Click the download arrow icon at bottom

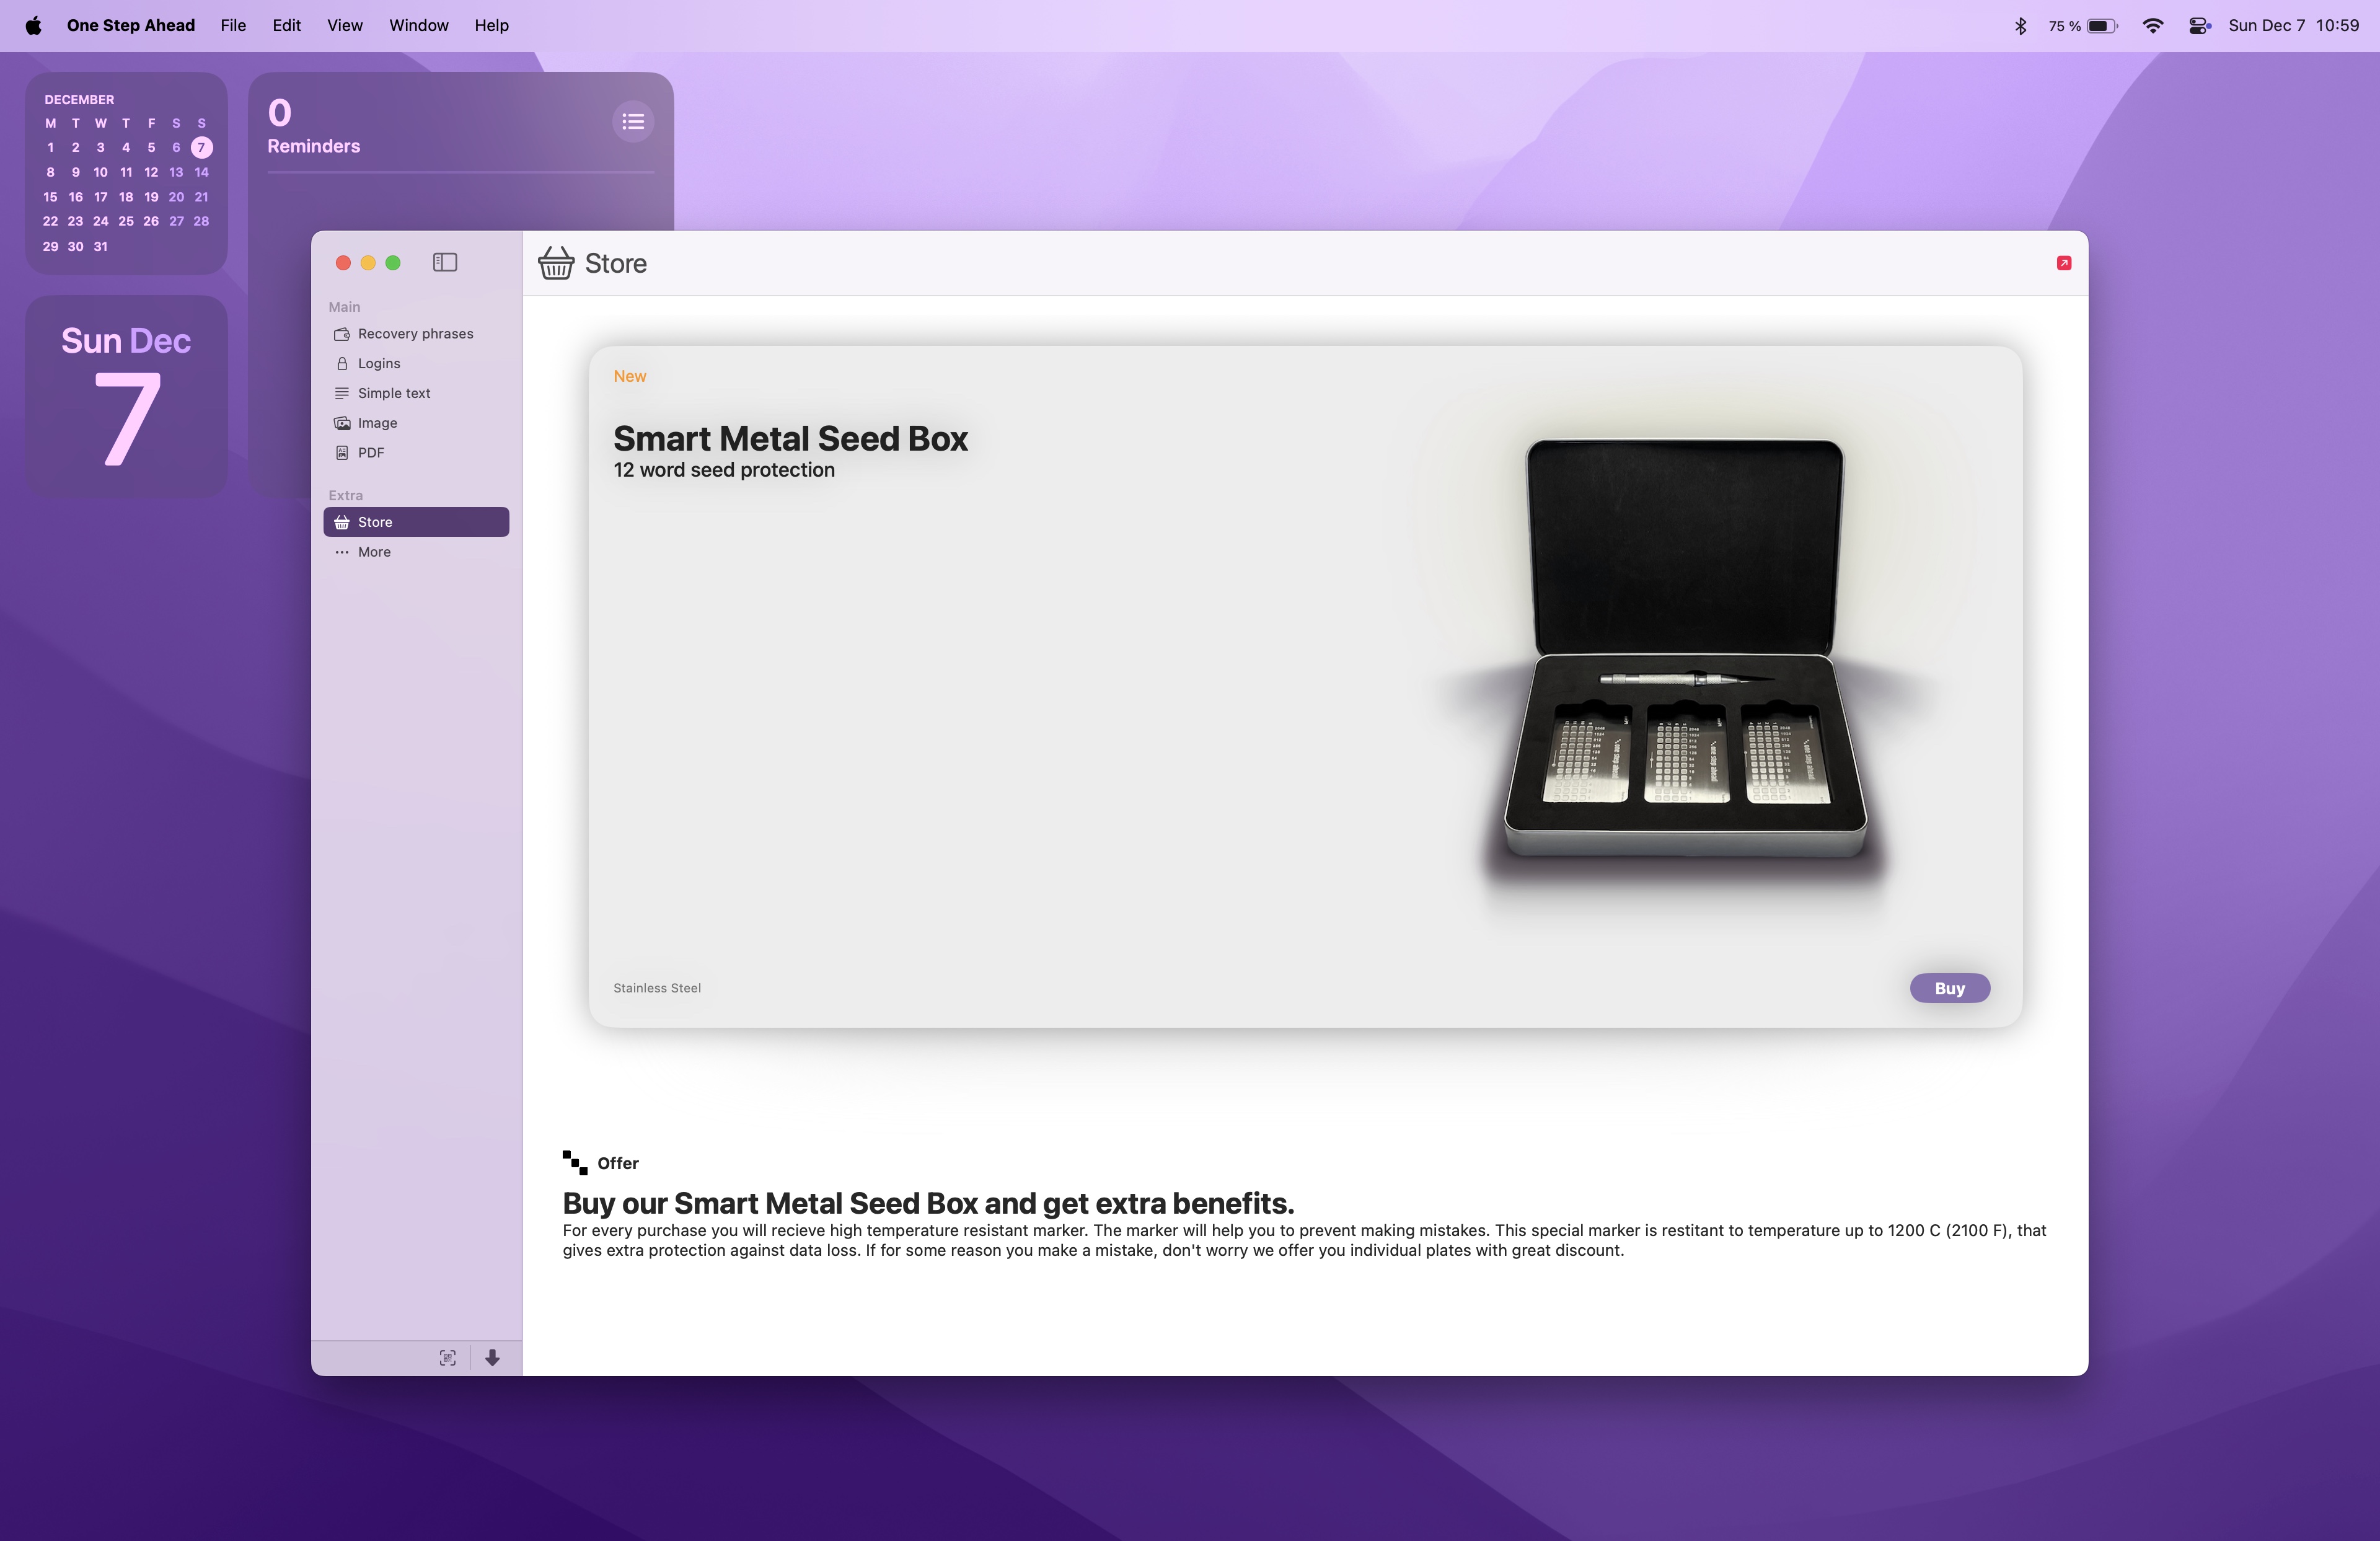click(x=493, y=1358)
